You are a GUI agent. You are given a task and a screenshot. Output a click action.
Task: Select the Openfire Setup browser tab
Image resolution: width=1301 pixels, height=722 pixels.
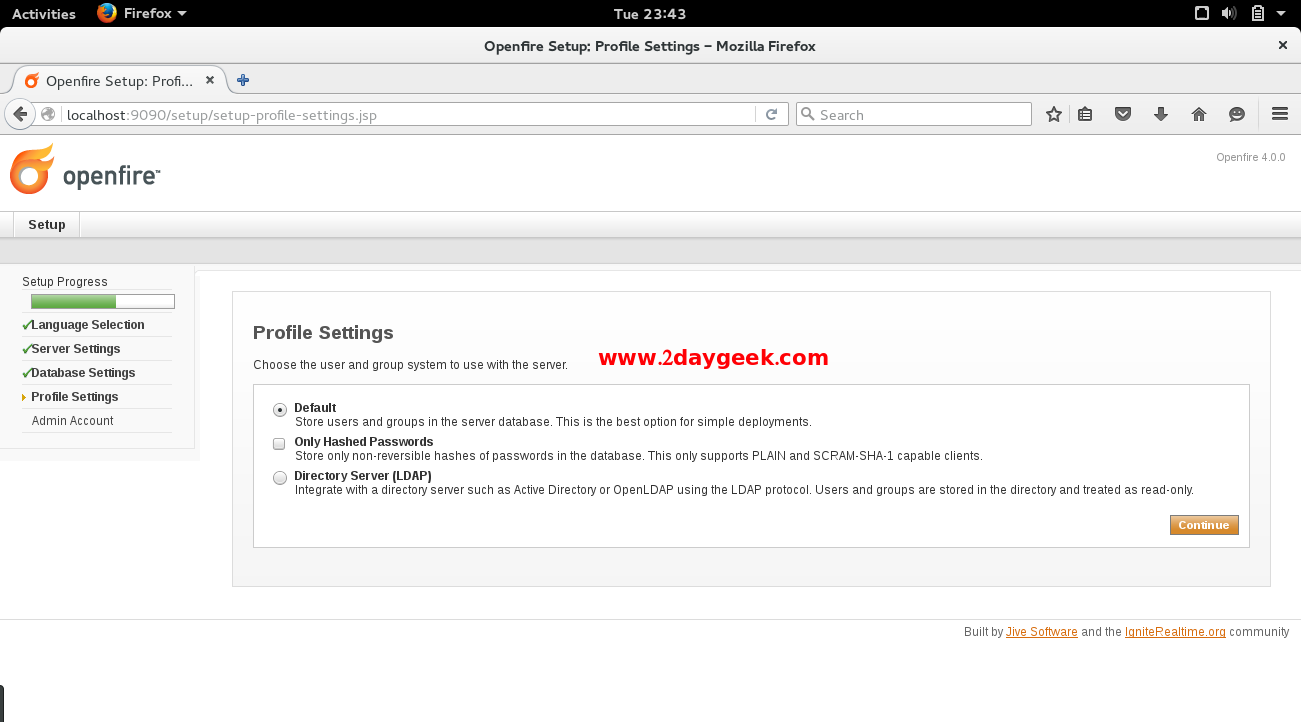tap(120, 81)
